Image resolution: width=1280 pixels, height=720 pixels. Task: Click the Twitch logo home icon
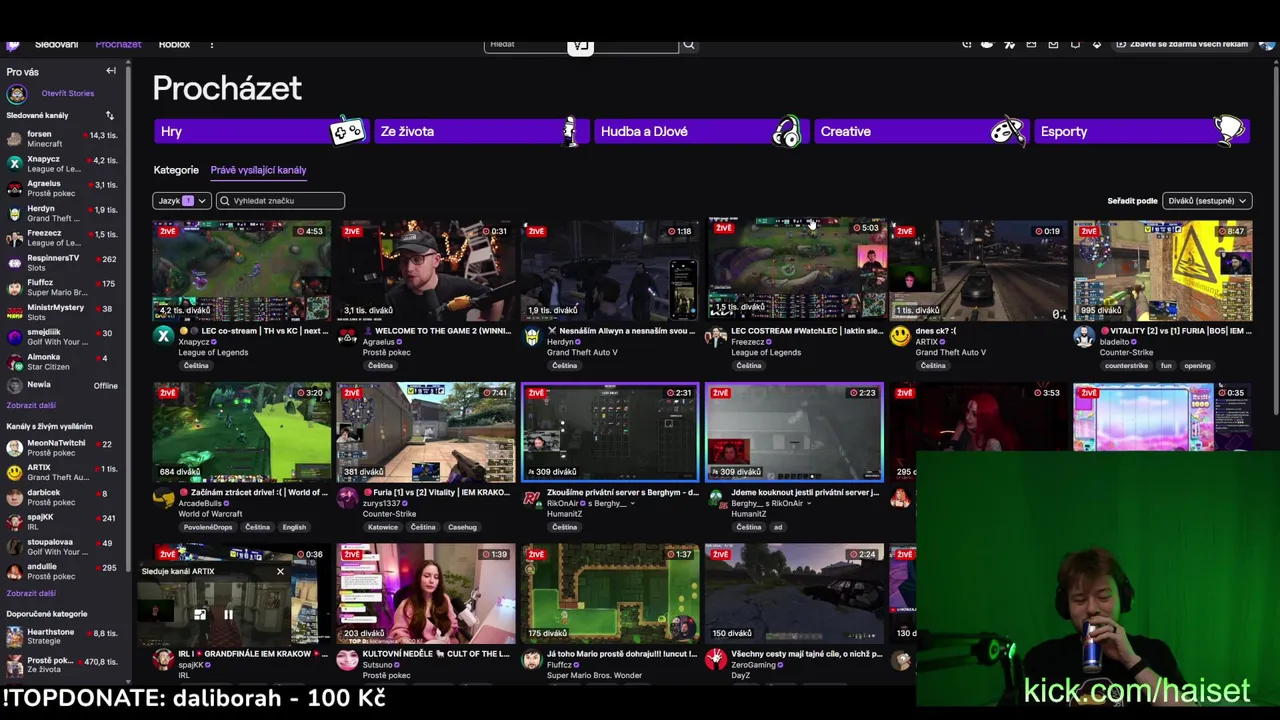(x=12, y=45)
